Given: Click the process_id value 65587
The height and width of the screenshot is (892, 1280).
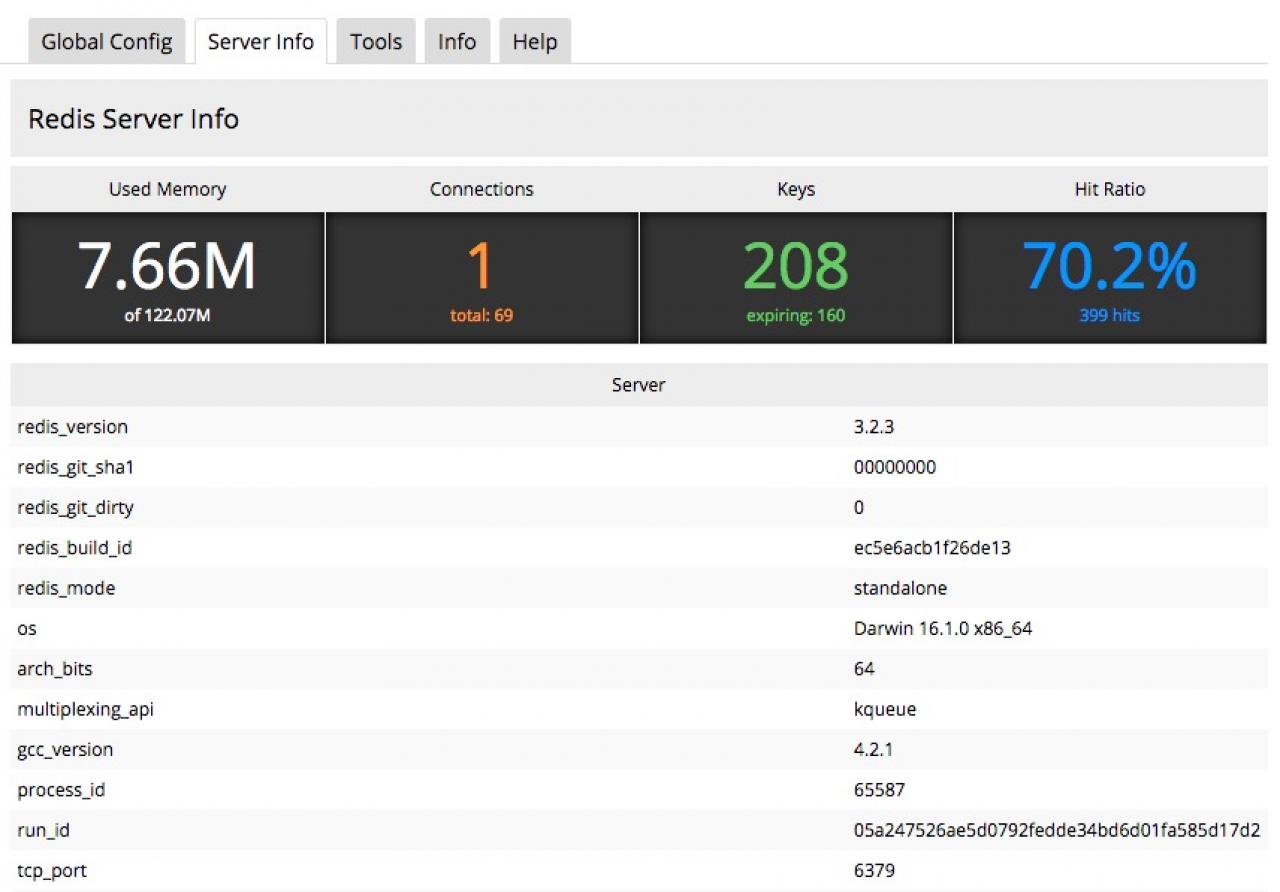Looking at the screenshot, I should click(879, 790).
